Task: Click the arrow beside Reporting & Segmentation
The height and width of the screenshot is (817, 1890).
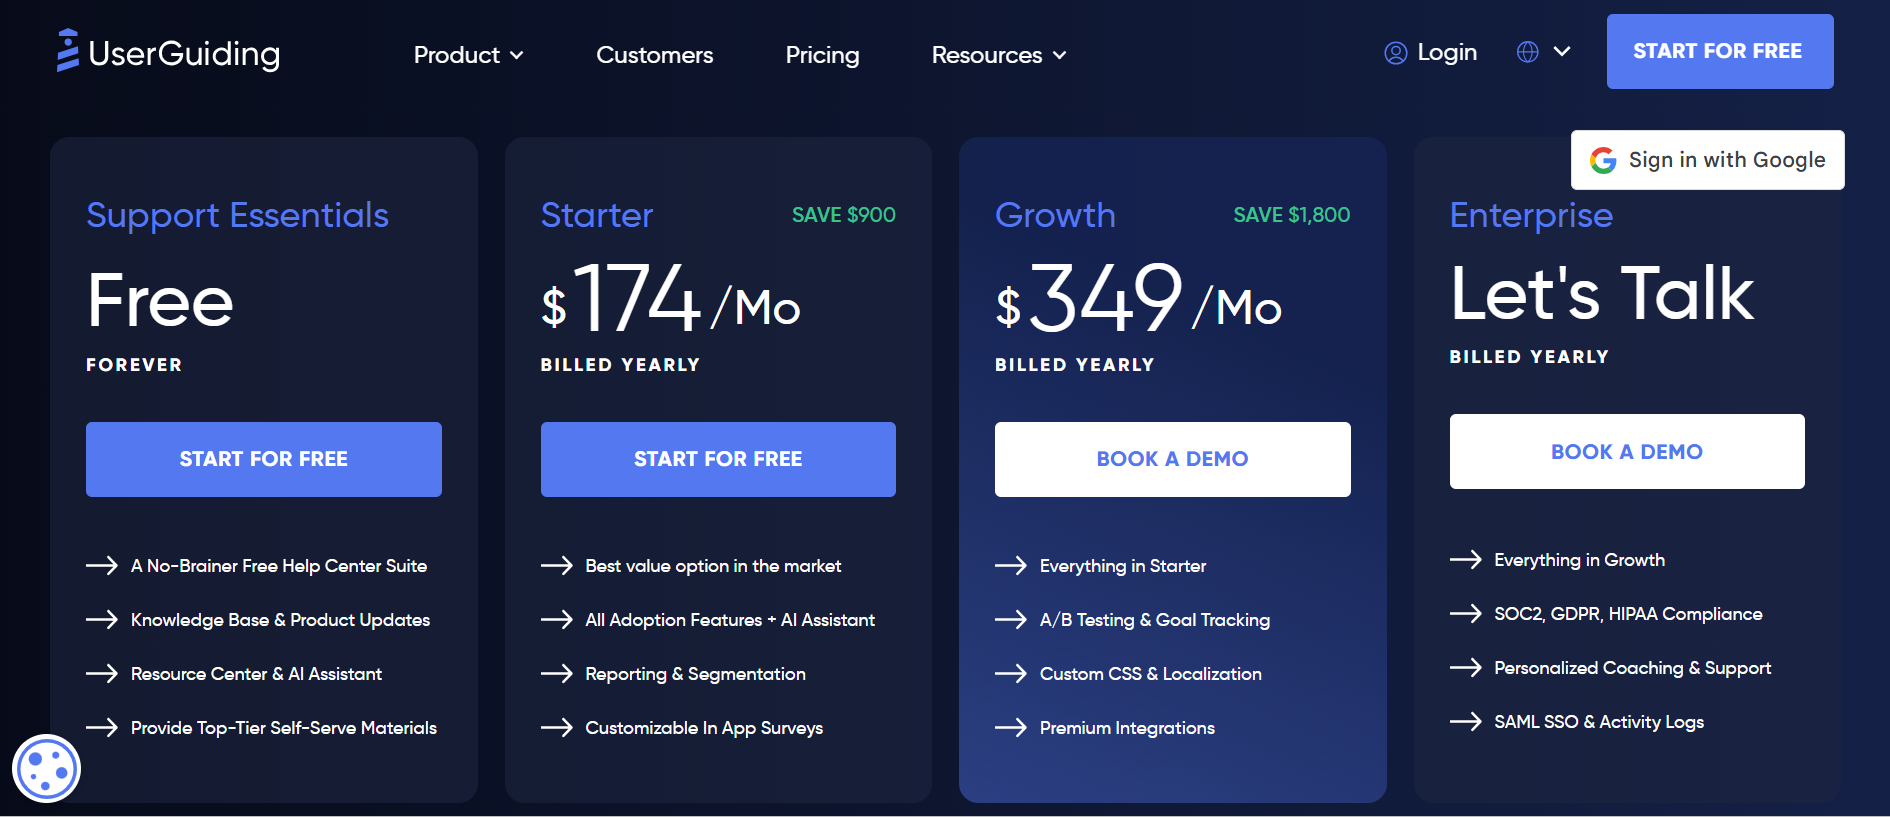Action: (x=556, y=674)
